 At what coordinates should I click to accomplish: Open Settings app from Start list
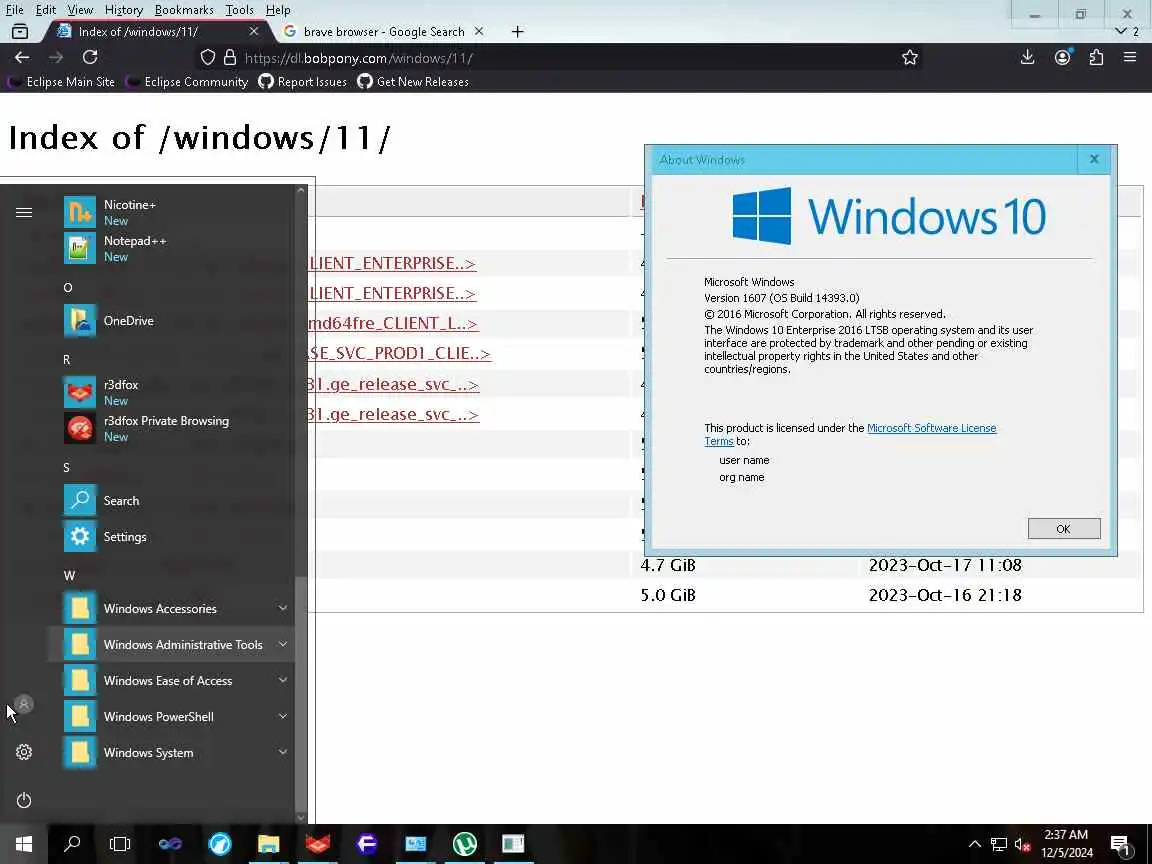pyautogui.click(x=170, y=536)
